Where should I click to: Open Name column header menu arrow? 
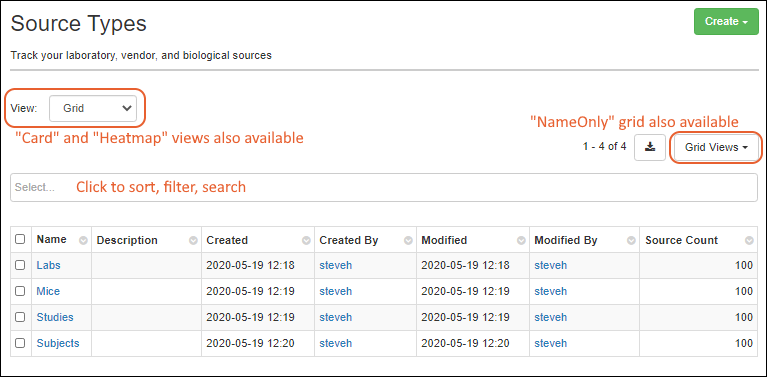coord(84,241)
